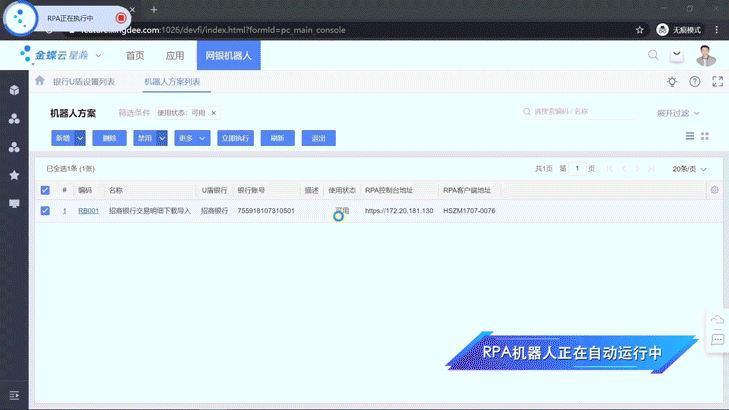
Task: Click the RPA控制台地址 column header
Action: click(x=389, y=190)
